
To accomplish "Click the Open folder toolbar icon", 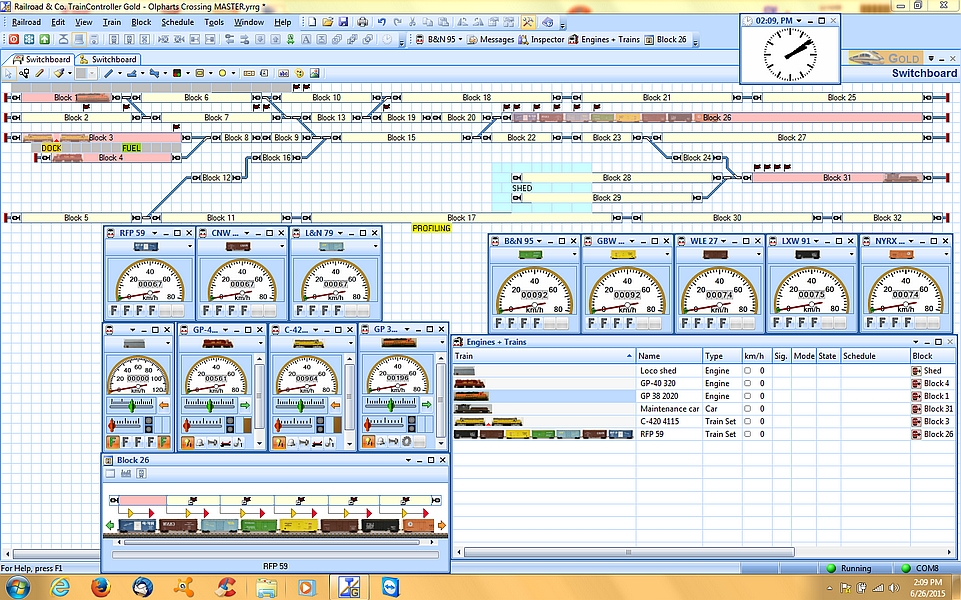I will 328,22.
